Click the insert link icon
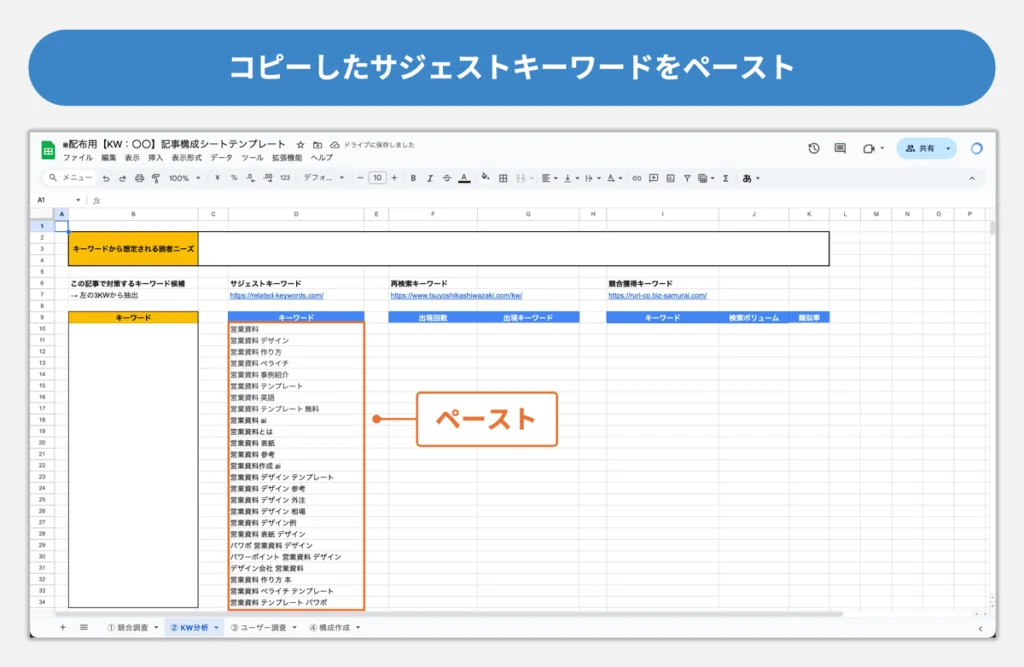The image size is (1024, 667). (x=636, y=178)
